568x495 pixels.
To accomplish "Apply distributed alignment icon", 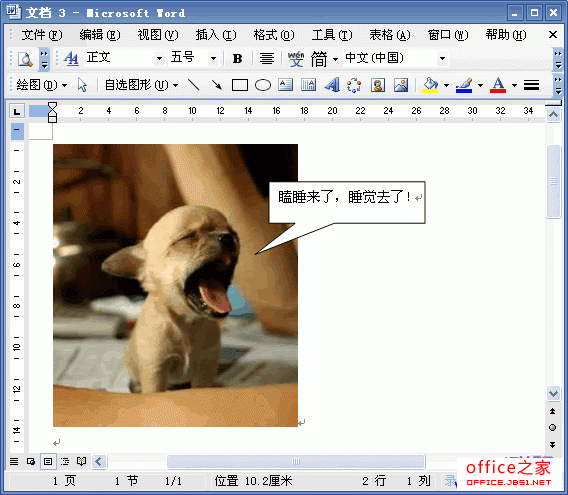I will pyautogui.click(x=267, y=58).
